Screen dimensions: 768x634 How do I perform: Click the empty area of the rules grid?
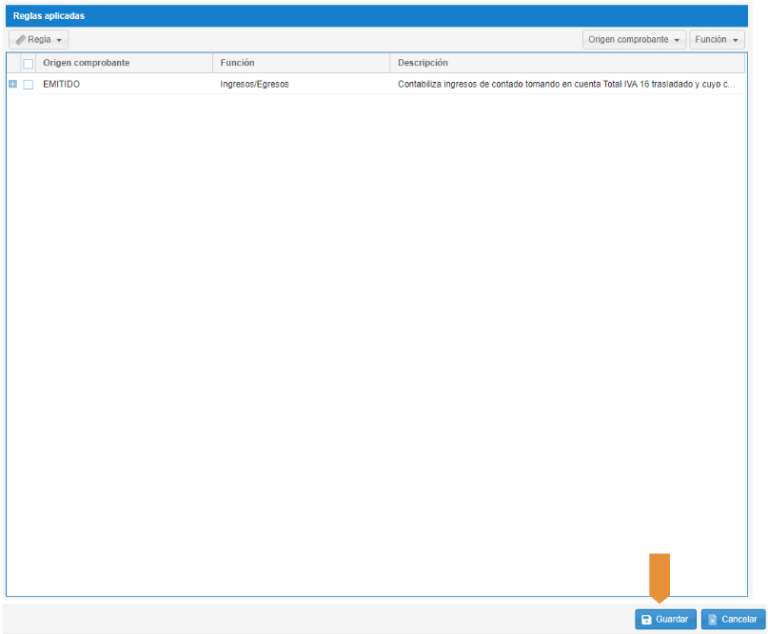pyautogui.click(x=376, y=340)
